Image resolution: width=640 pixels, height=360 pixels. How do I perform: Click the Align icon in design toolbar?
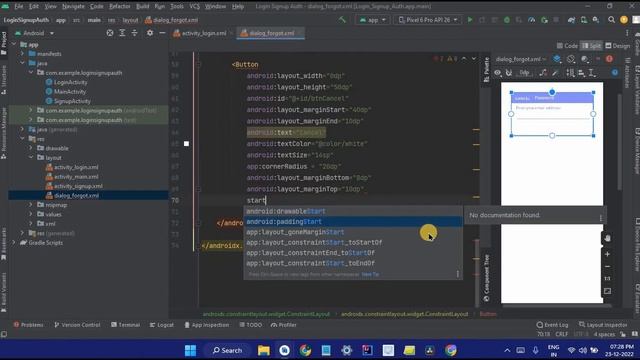[x=581, y=73]
